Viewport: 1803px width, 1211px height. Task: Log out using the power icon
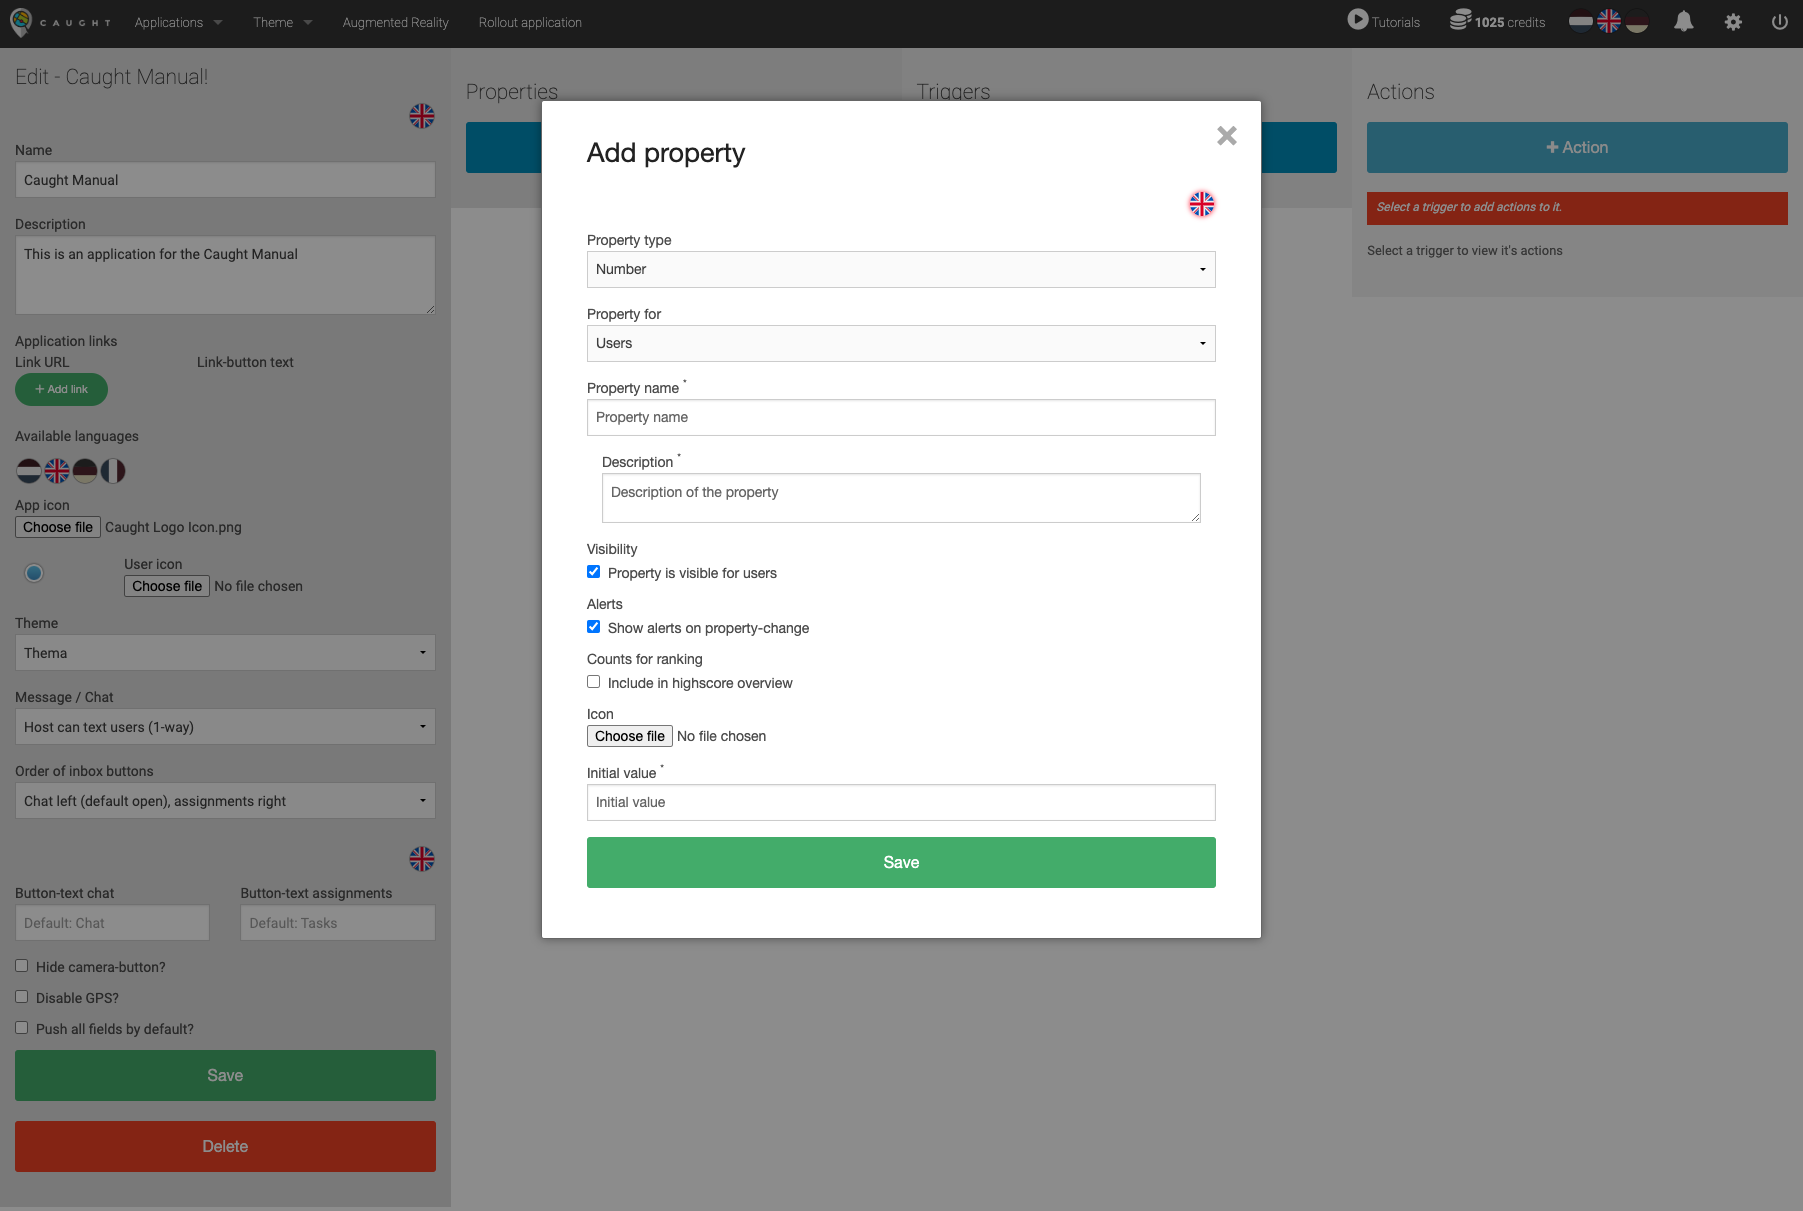[1779, 21]
